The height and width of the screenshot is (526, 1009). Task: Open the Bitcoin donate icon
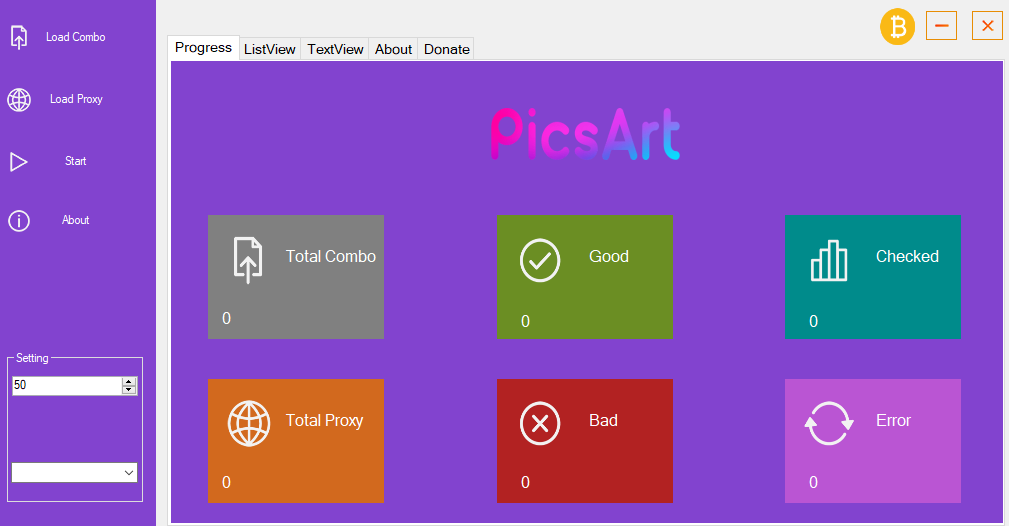coord(897,27)
